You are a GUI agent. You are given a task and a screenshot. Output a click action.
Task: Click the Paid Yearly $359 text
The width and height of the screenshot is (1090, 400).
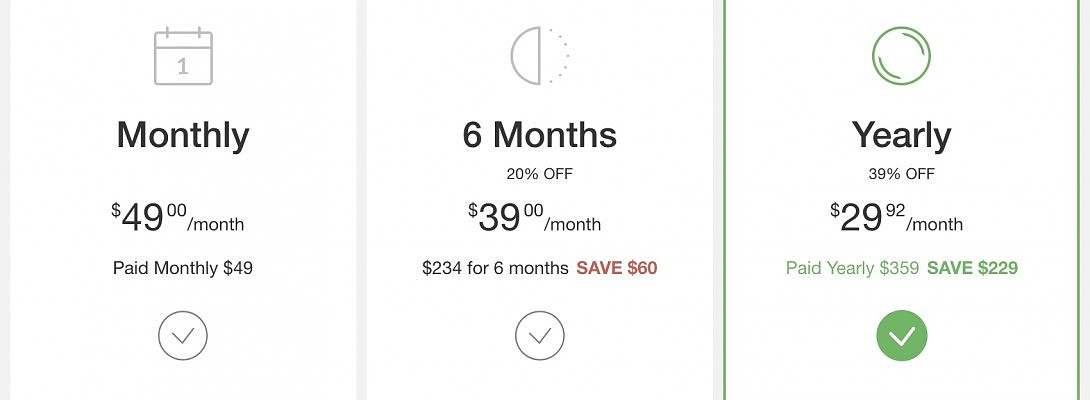[x=852, y=268]
